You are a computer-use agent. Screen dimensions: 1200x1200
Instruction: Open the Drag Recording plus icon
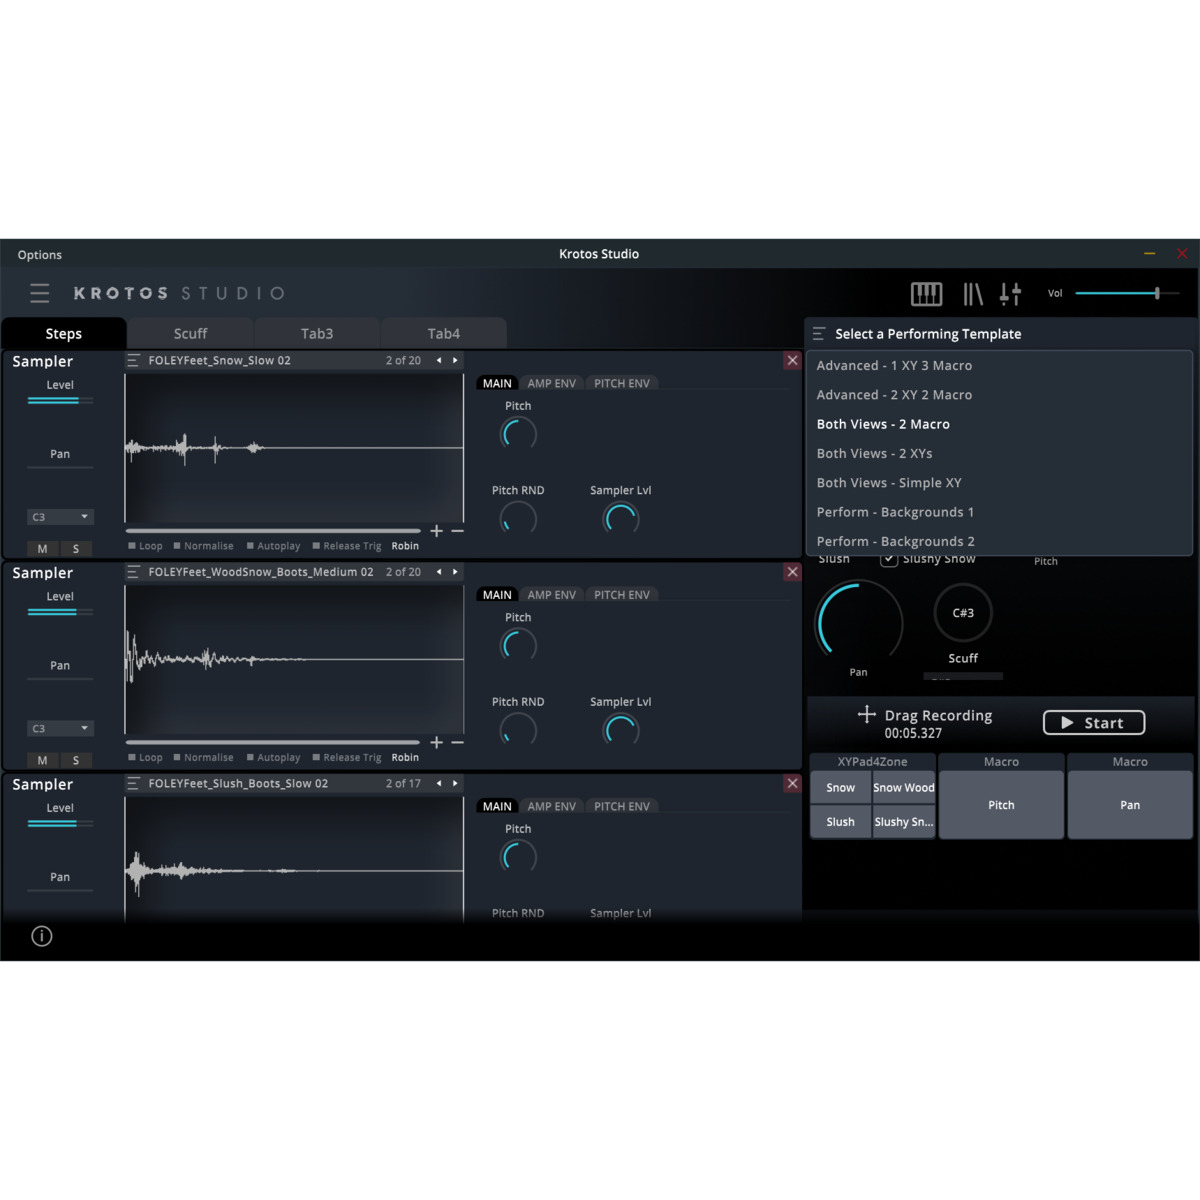[x=866, y=714]
